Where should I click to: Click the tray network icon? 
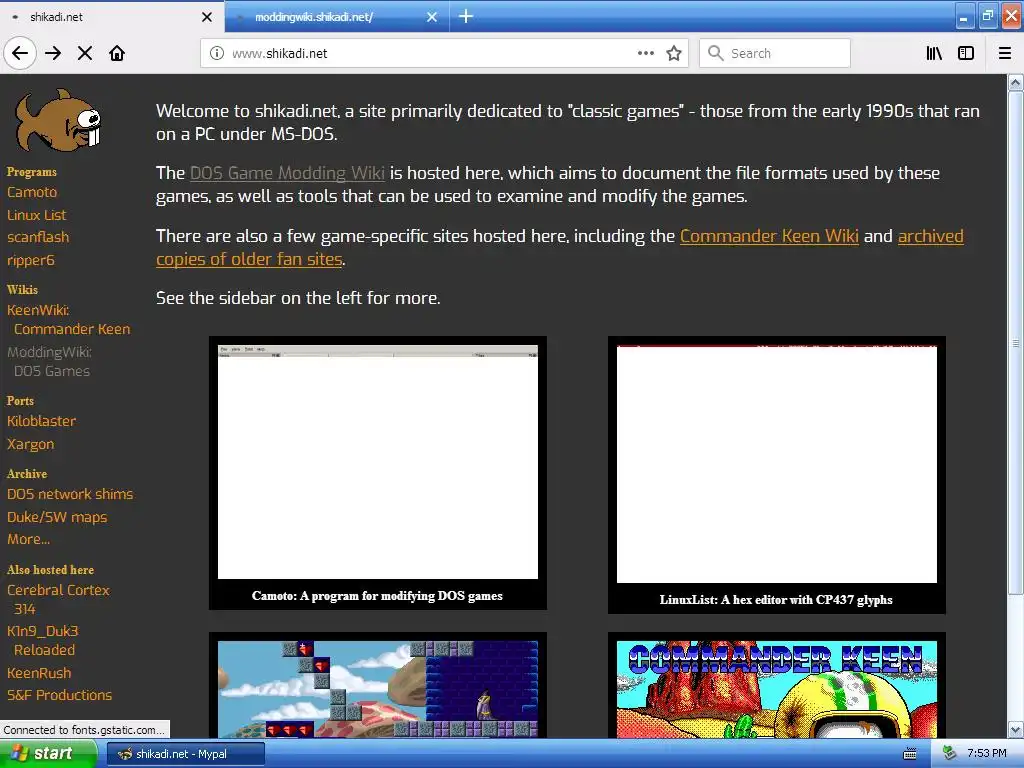pos(949,754)
